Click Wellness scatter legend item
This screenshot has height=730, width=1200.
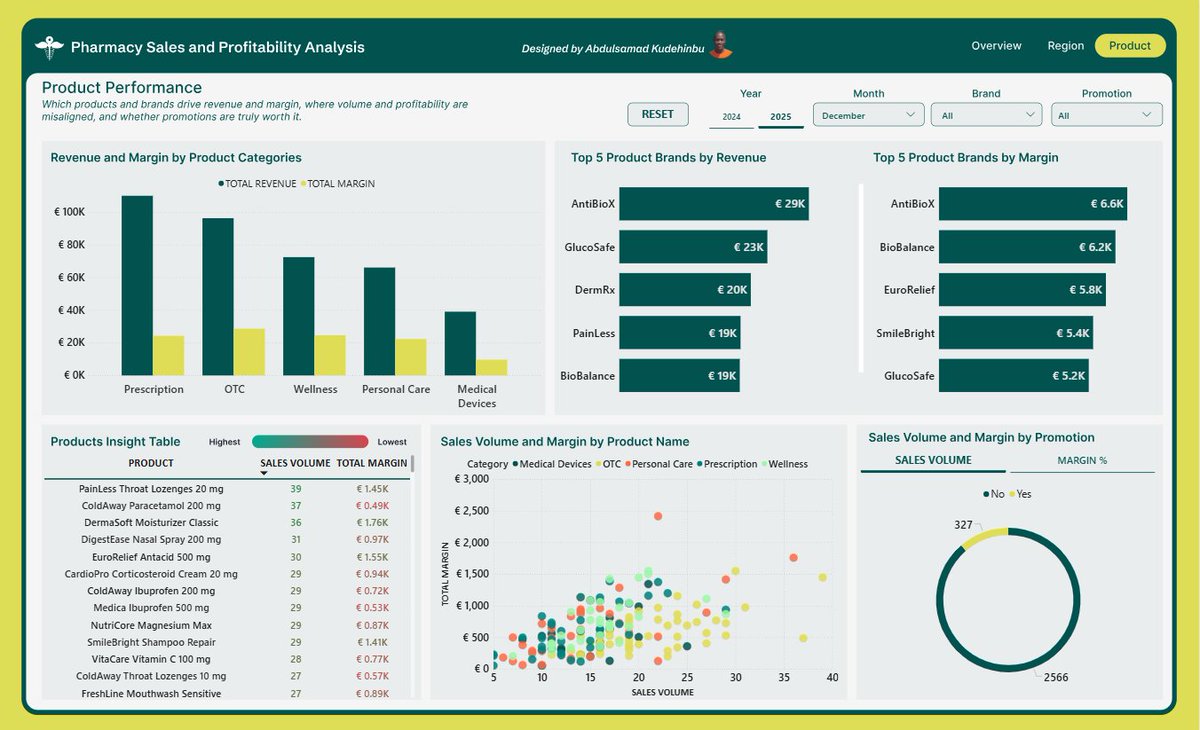[x=785, y=464]
